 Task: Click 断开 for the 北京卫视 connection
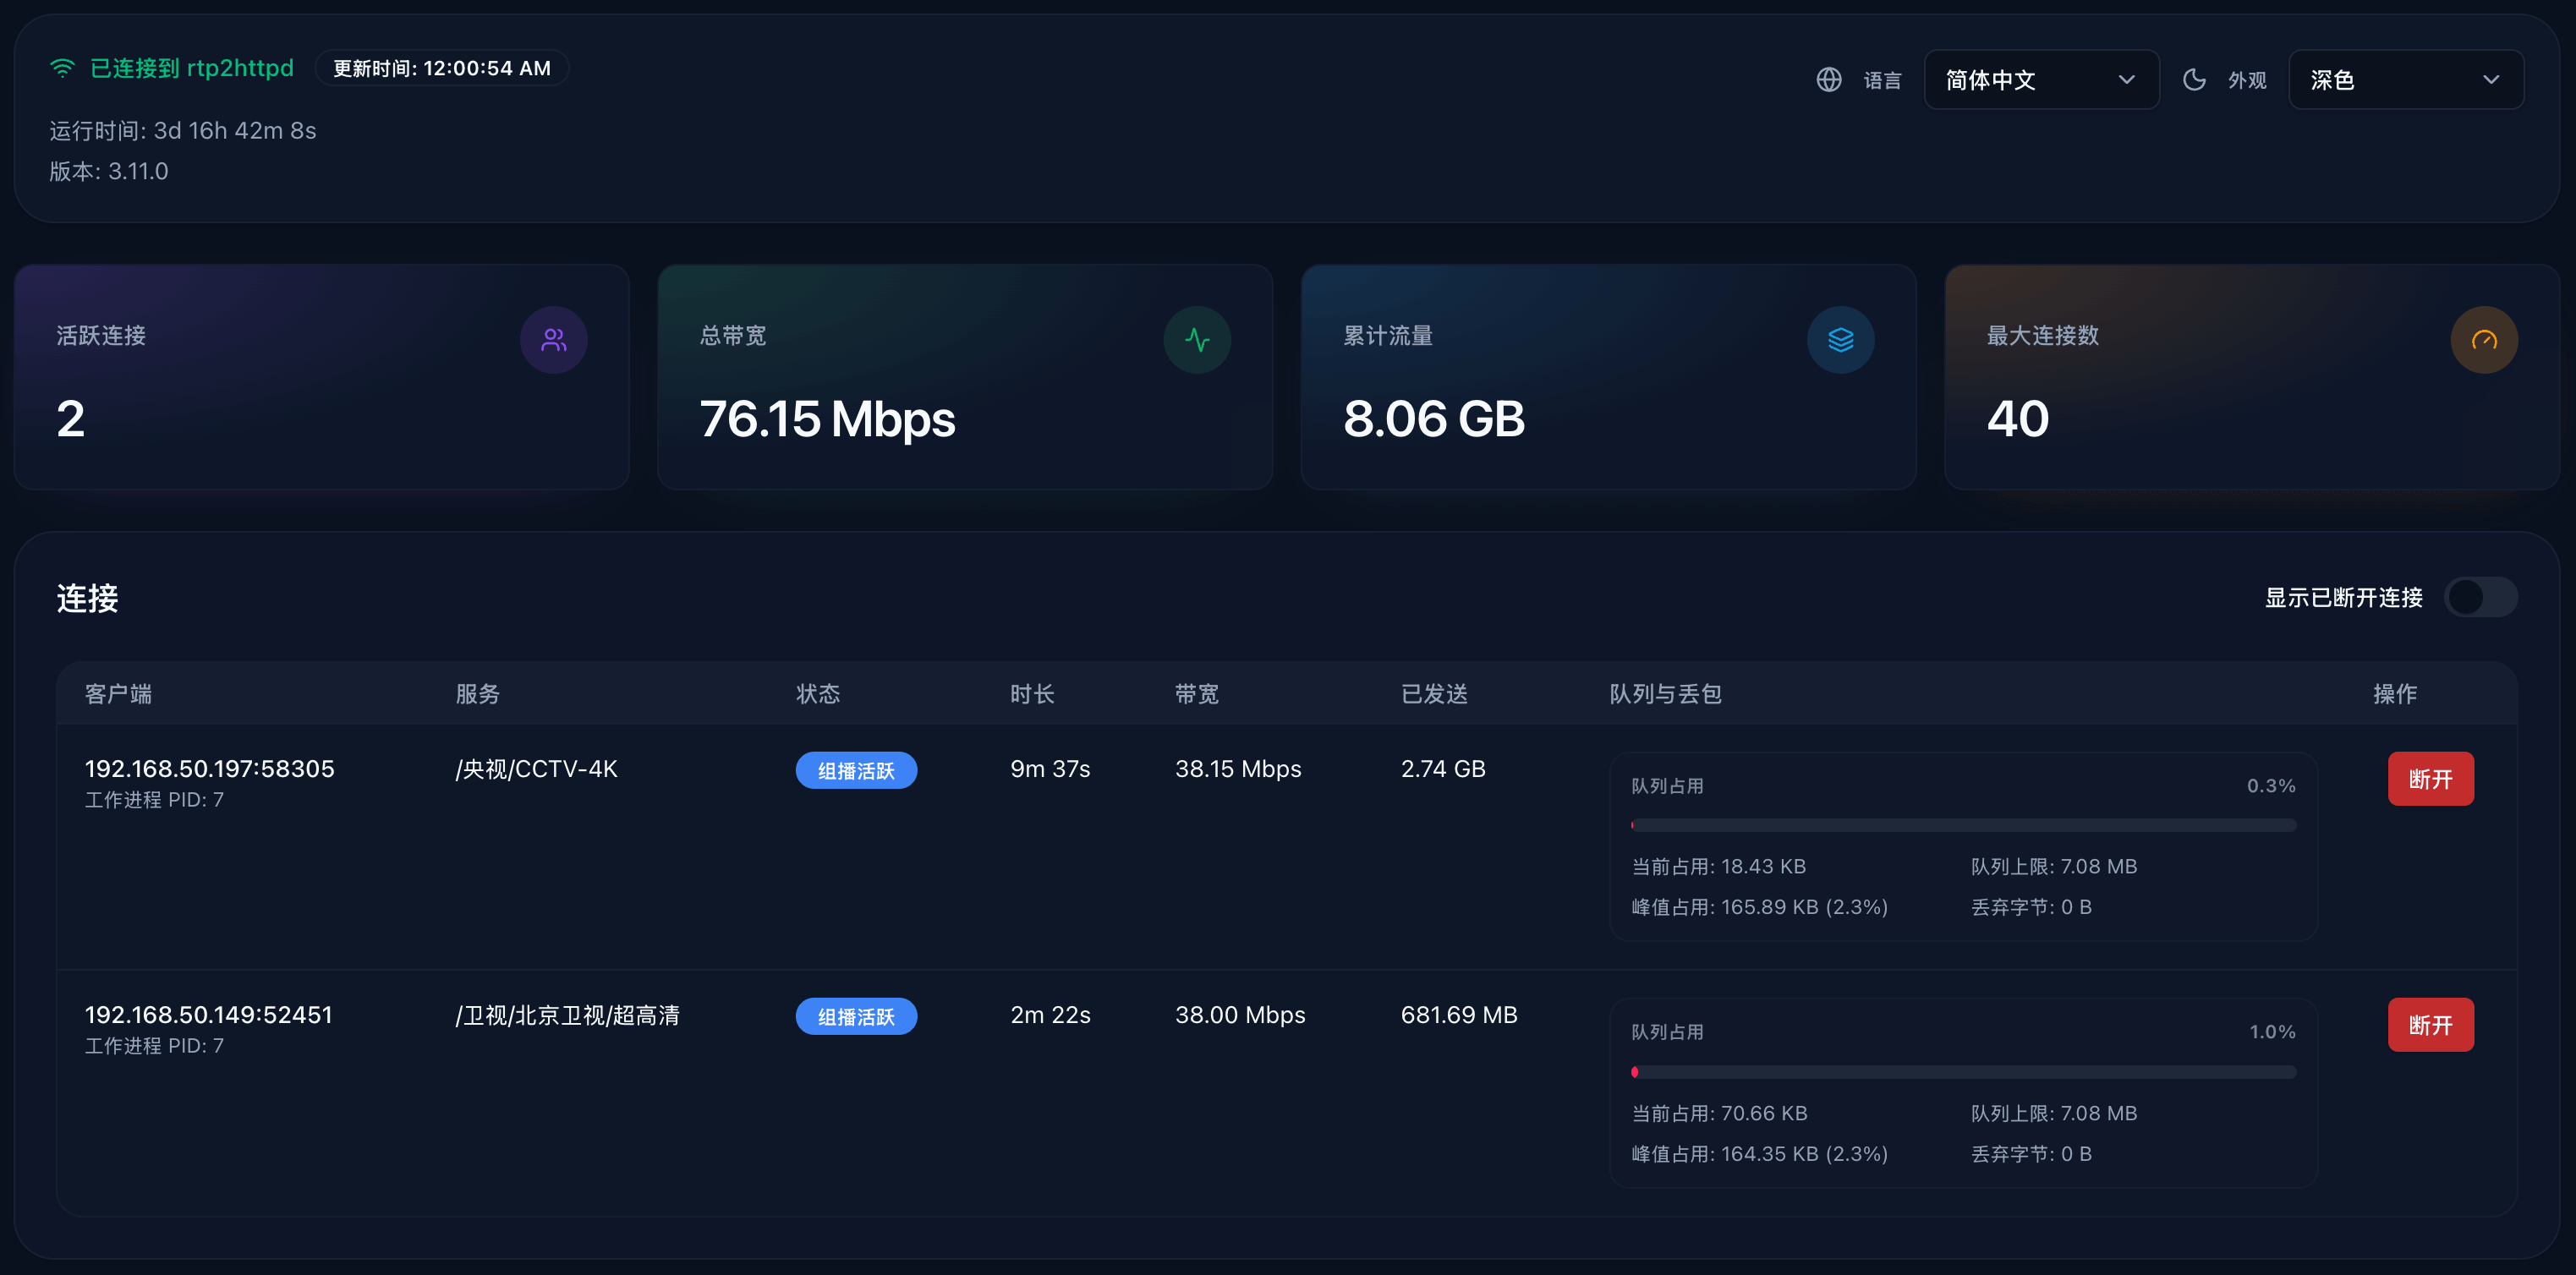click(x=2431, y=1024)
